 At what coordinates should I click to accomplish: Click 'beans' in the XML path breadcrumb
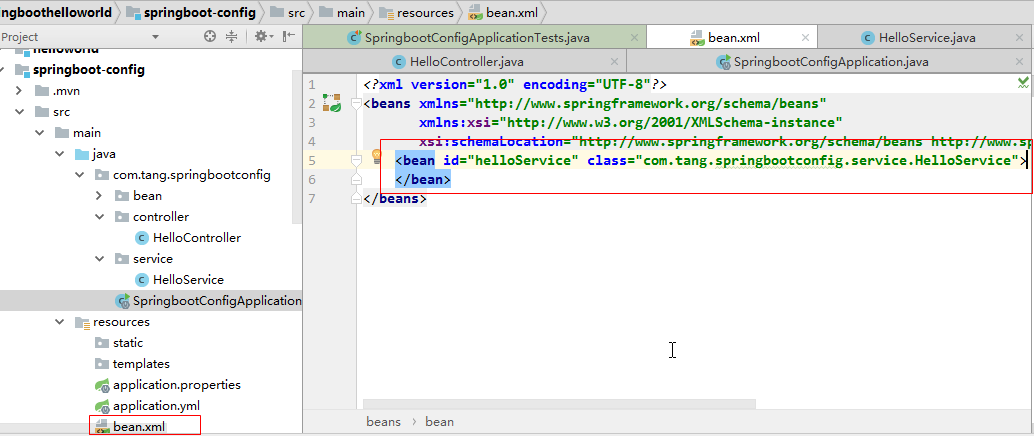tap(384, 422)
